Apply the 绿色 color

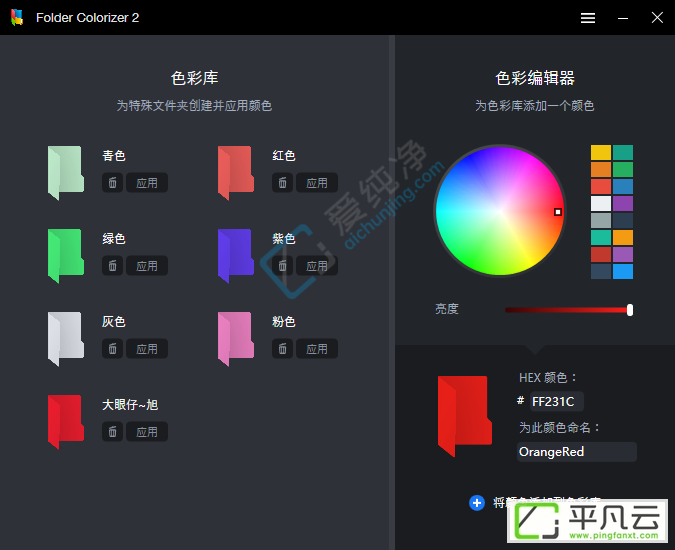[147, 266]
